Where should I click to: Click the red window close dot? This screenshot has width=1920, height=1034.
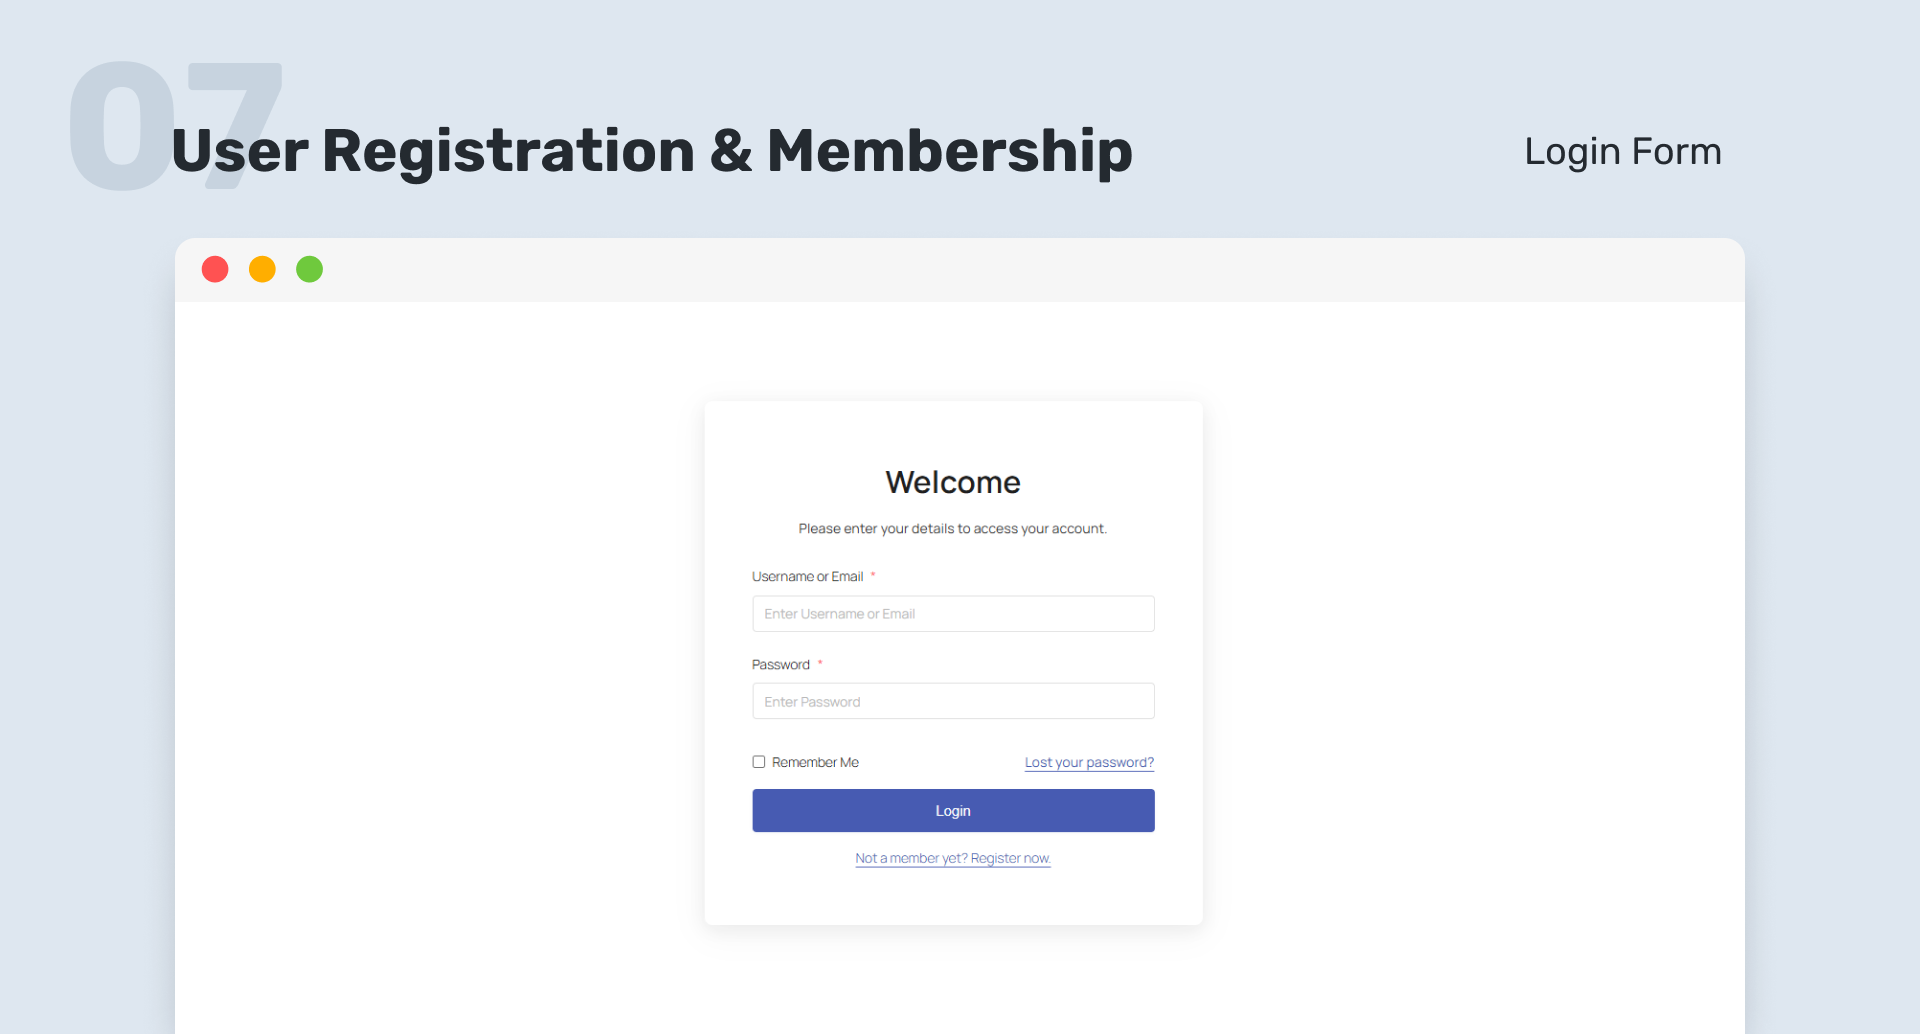pos(215,269)
